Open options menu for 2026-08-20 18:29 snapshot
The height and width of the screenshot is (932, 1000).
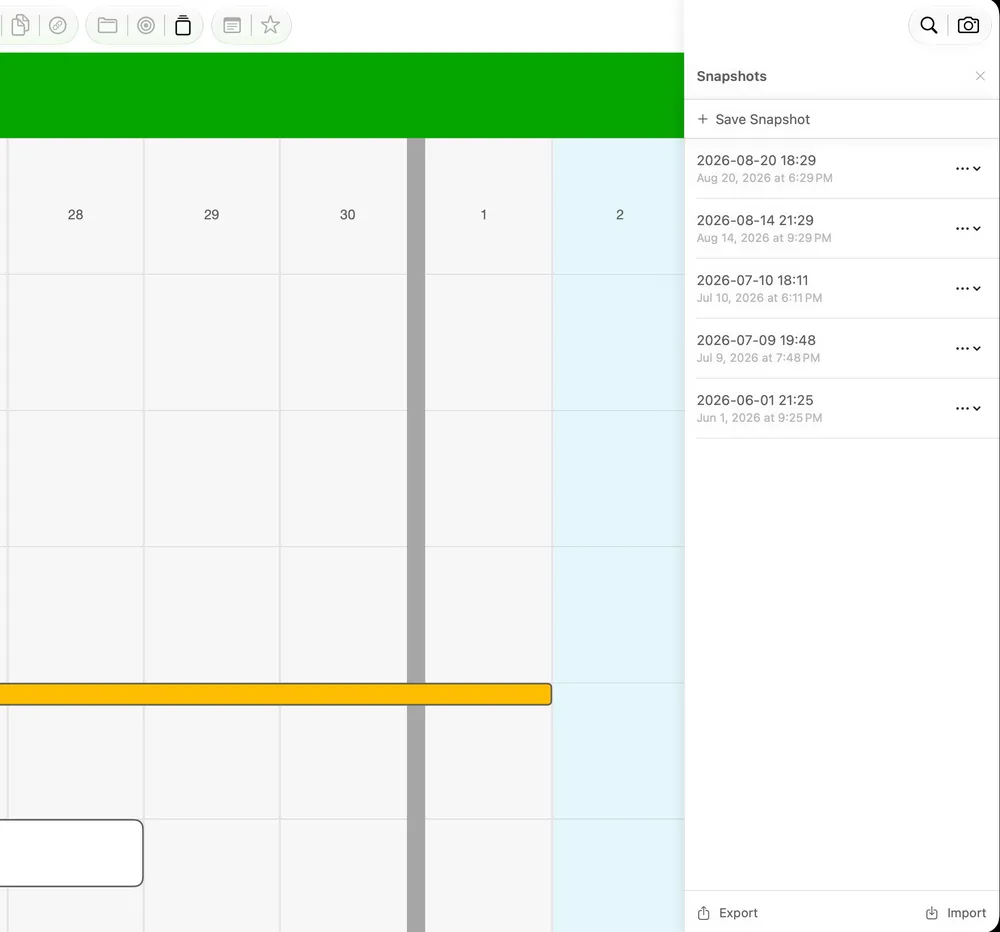(968, 168)
